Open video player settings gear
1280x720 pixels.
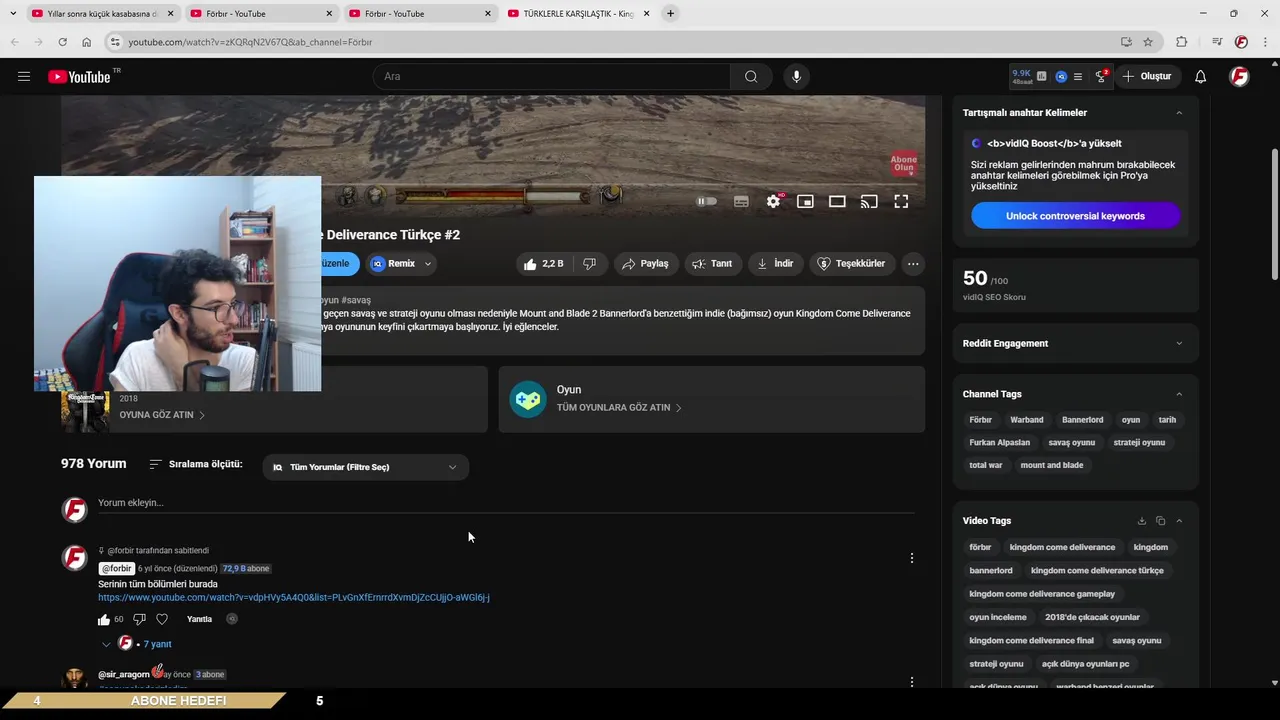[x=773, y=201]
